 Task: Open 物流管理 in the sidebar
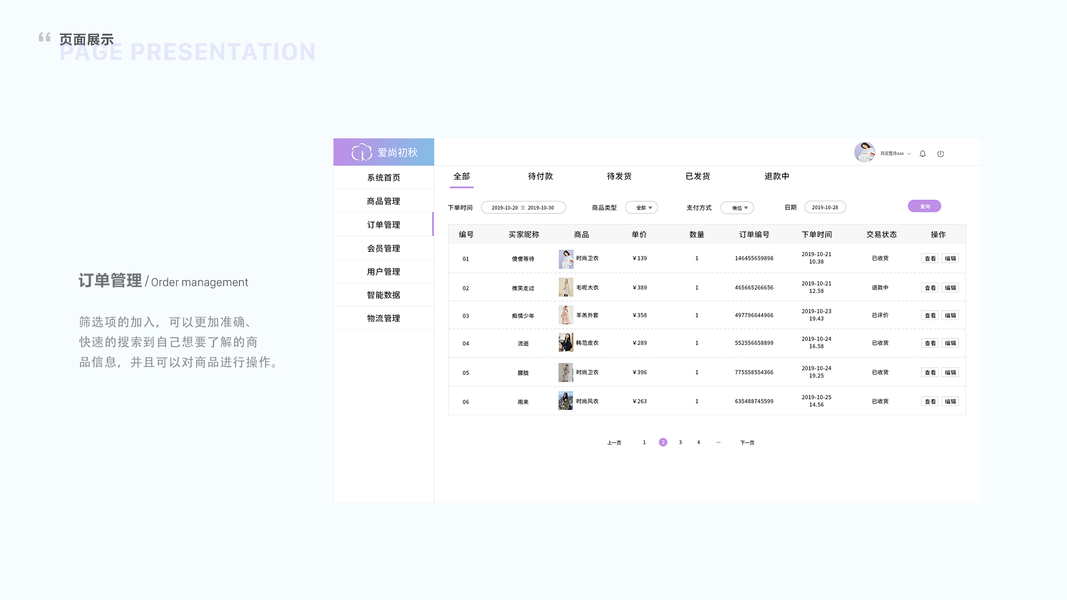point(384,318)
